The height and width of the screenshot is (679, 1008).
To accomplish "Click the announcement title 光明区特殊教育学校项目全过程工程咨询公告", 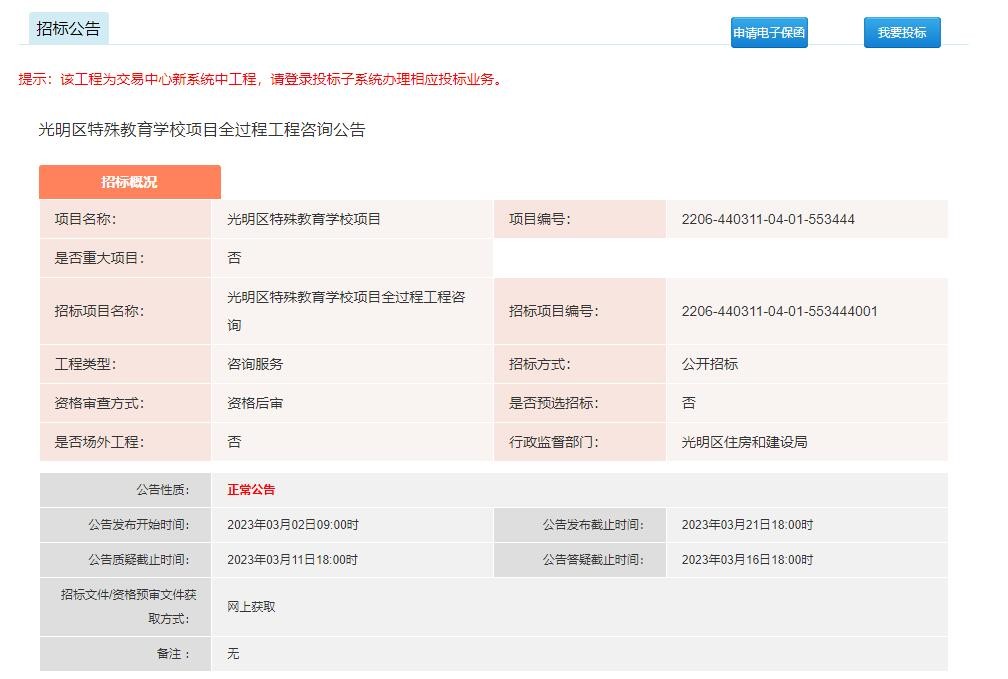I will [201, 130].
